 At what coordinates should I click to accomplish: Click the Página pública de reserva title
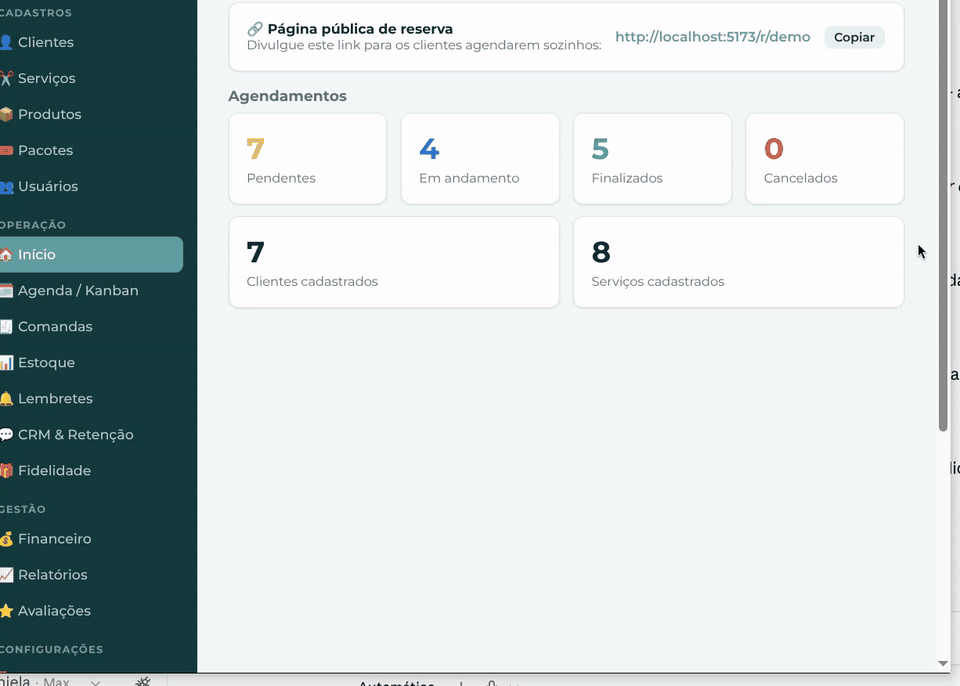pyautogui.click(x=360, y=29)
